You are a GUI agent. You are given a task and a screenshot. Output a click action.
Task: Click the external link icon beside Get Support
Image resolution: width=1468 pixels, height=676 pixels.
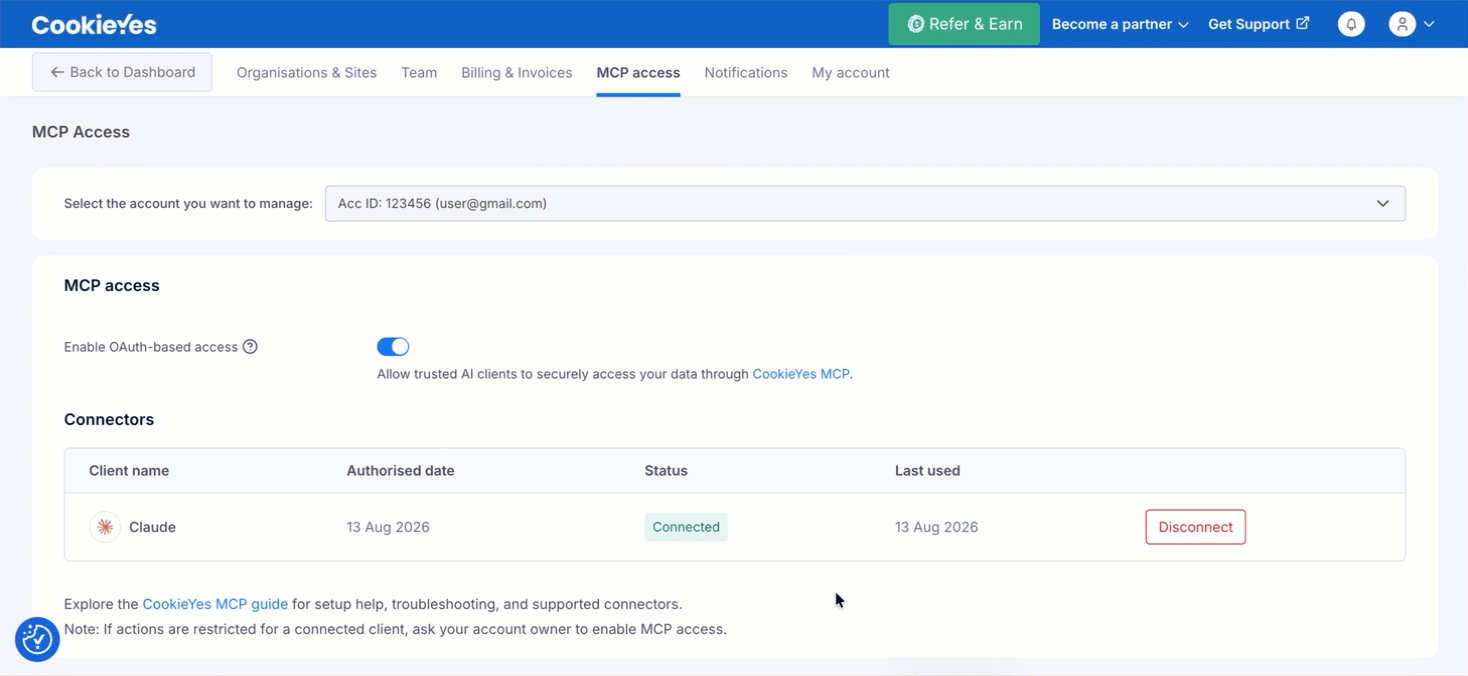(x=1302, y=23)
